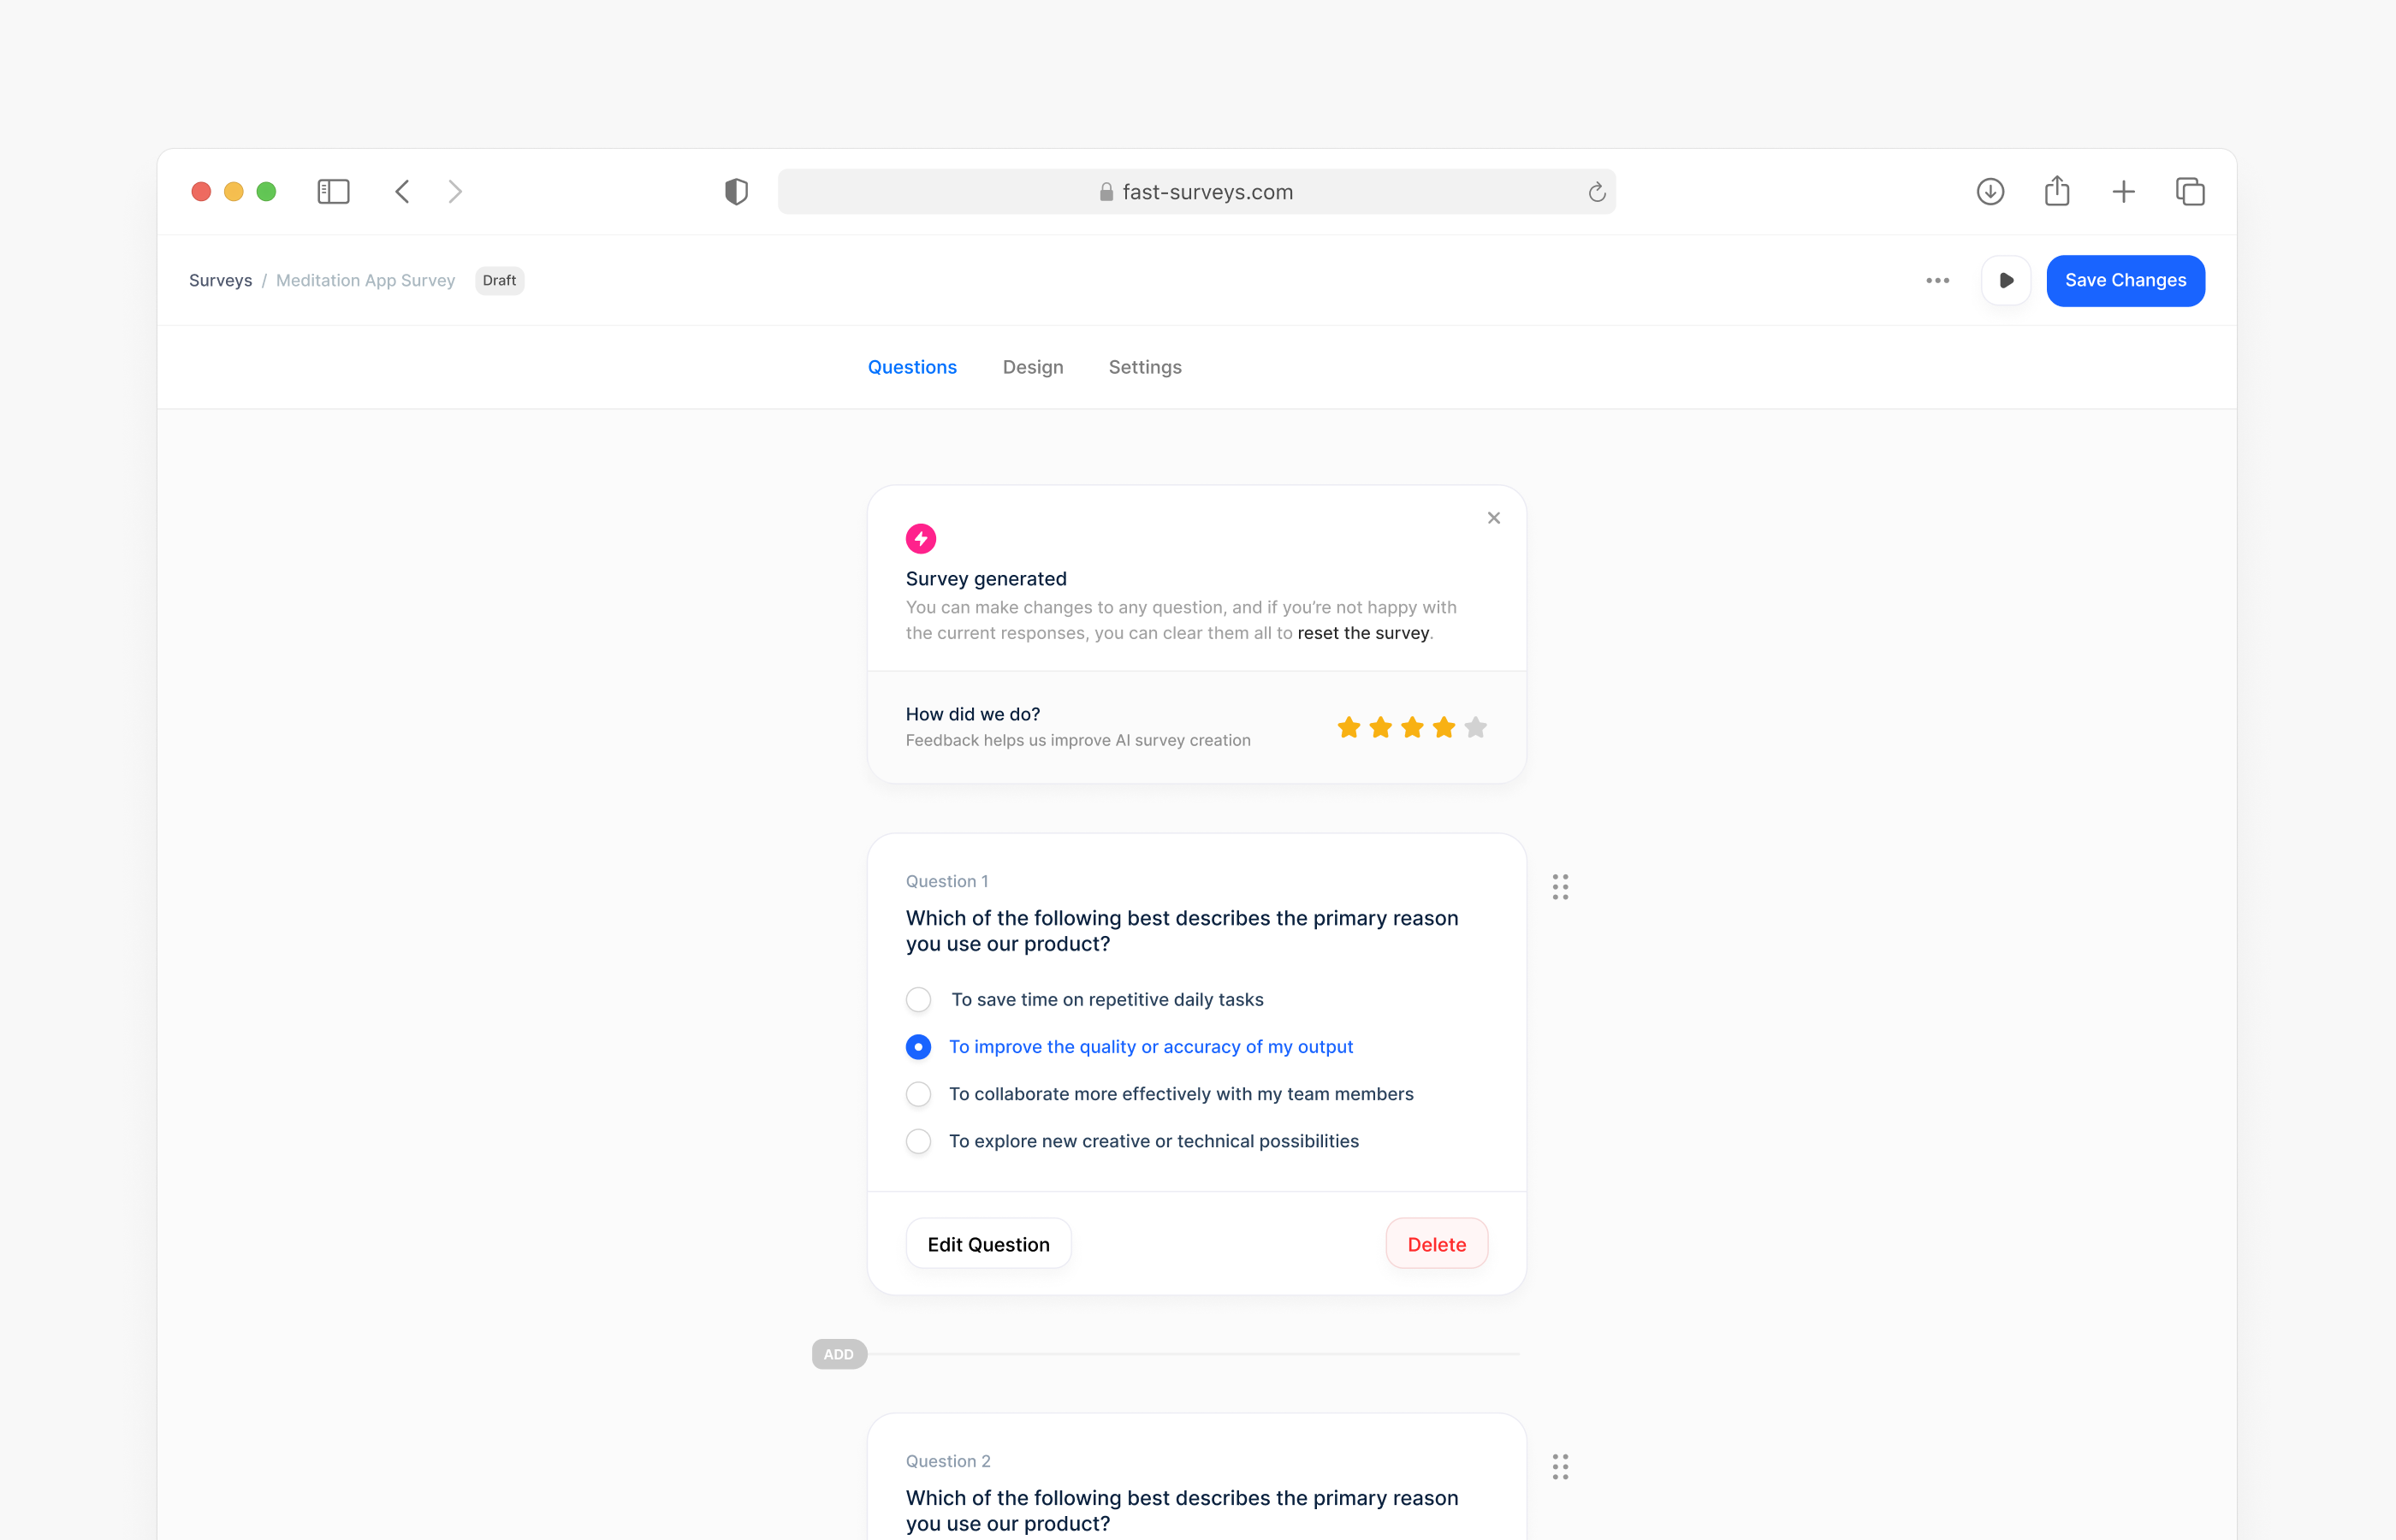Rate three stars for survey creation
2396x1540 pixels.
[x=1412, y=727]
